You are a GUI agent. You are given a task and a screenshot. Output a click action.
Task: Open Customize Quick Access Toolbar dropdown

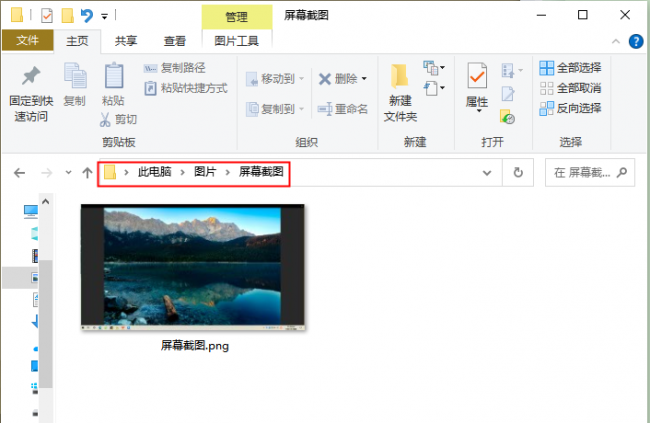tap(104, 17)
